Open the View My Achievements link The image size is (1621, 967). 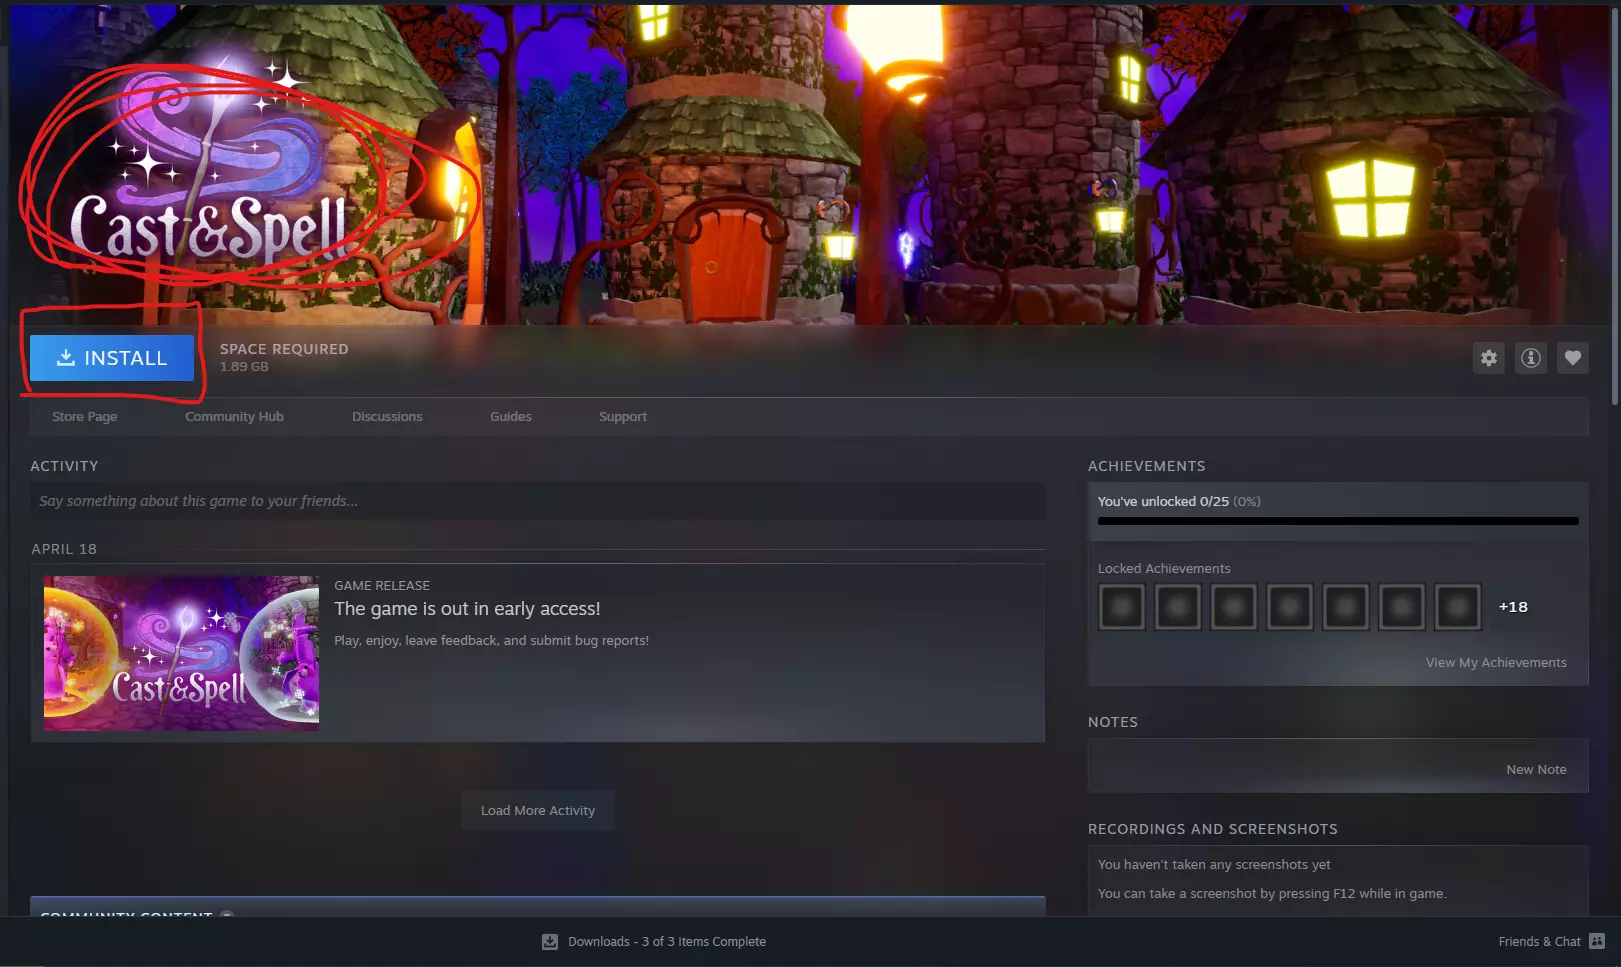point(1496,663)
